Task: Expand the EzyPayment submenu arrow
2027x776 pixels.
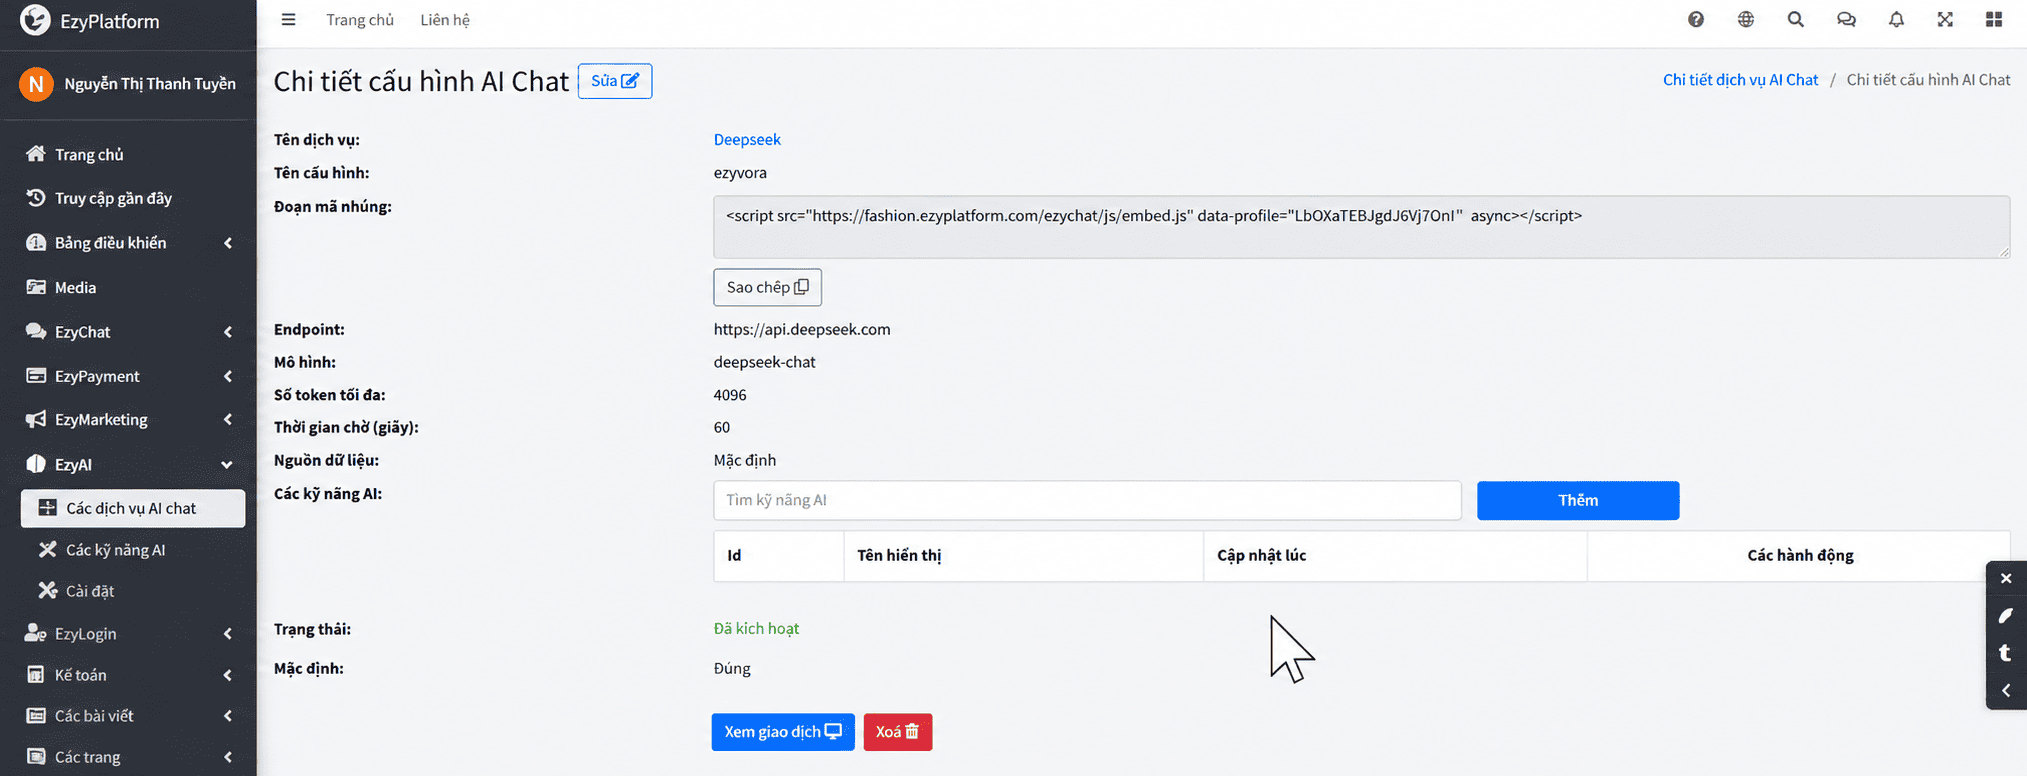Action: pos(228,376)
